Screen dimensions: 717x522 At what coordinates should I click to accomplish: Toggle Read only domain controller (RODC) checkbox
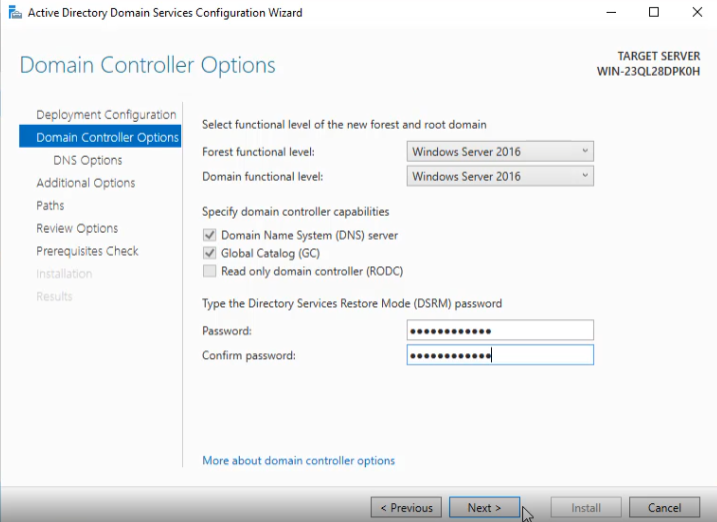[x=209, y=271]
